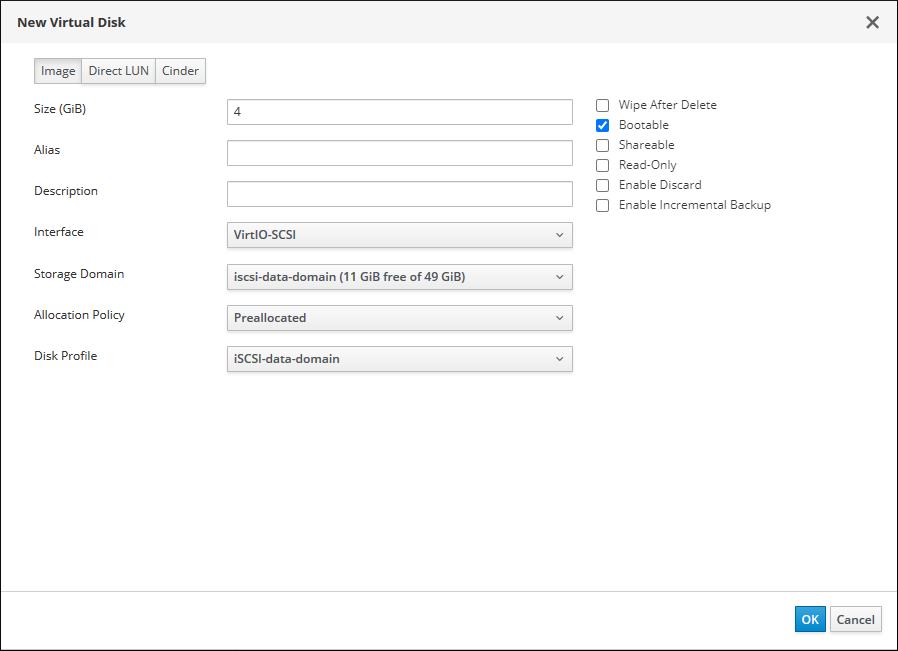
Task: Focus the Alias text field
Action: coord(400,153)
